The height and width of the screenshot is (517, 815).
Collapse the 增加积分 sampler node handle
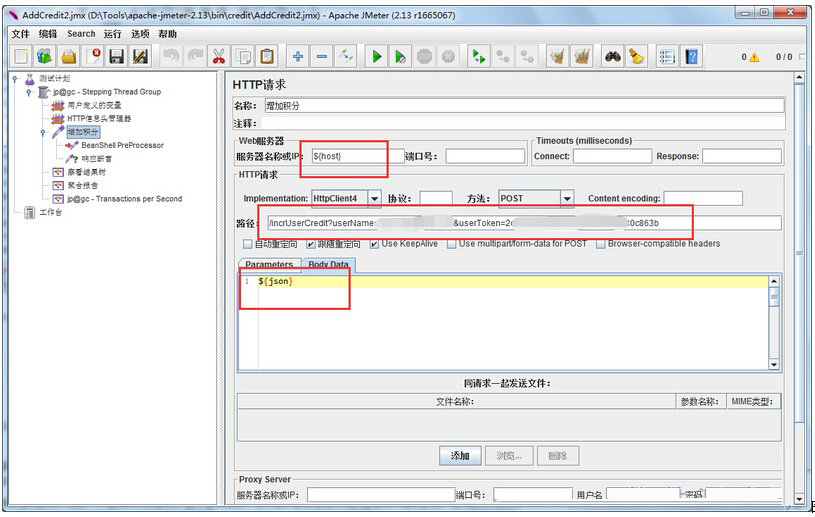43,132
